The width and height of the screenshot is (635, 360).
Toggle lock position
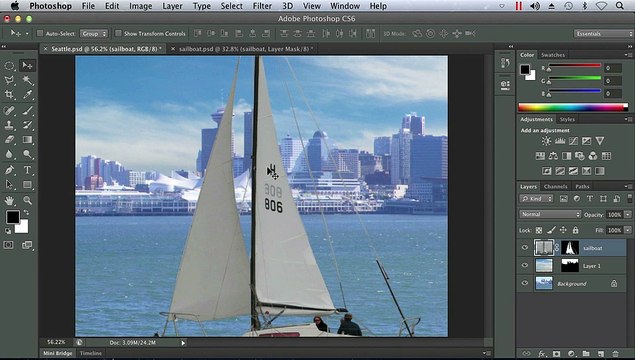(563, 230)
